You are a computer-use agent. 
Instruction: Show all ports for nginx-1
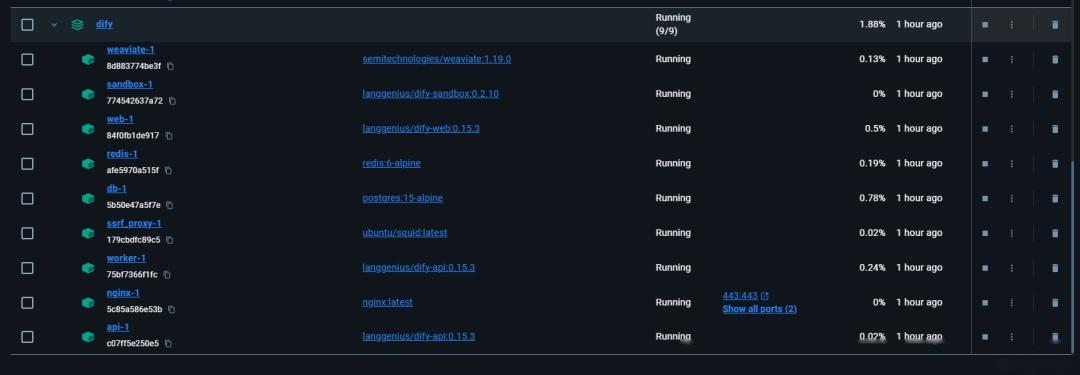759,310
